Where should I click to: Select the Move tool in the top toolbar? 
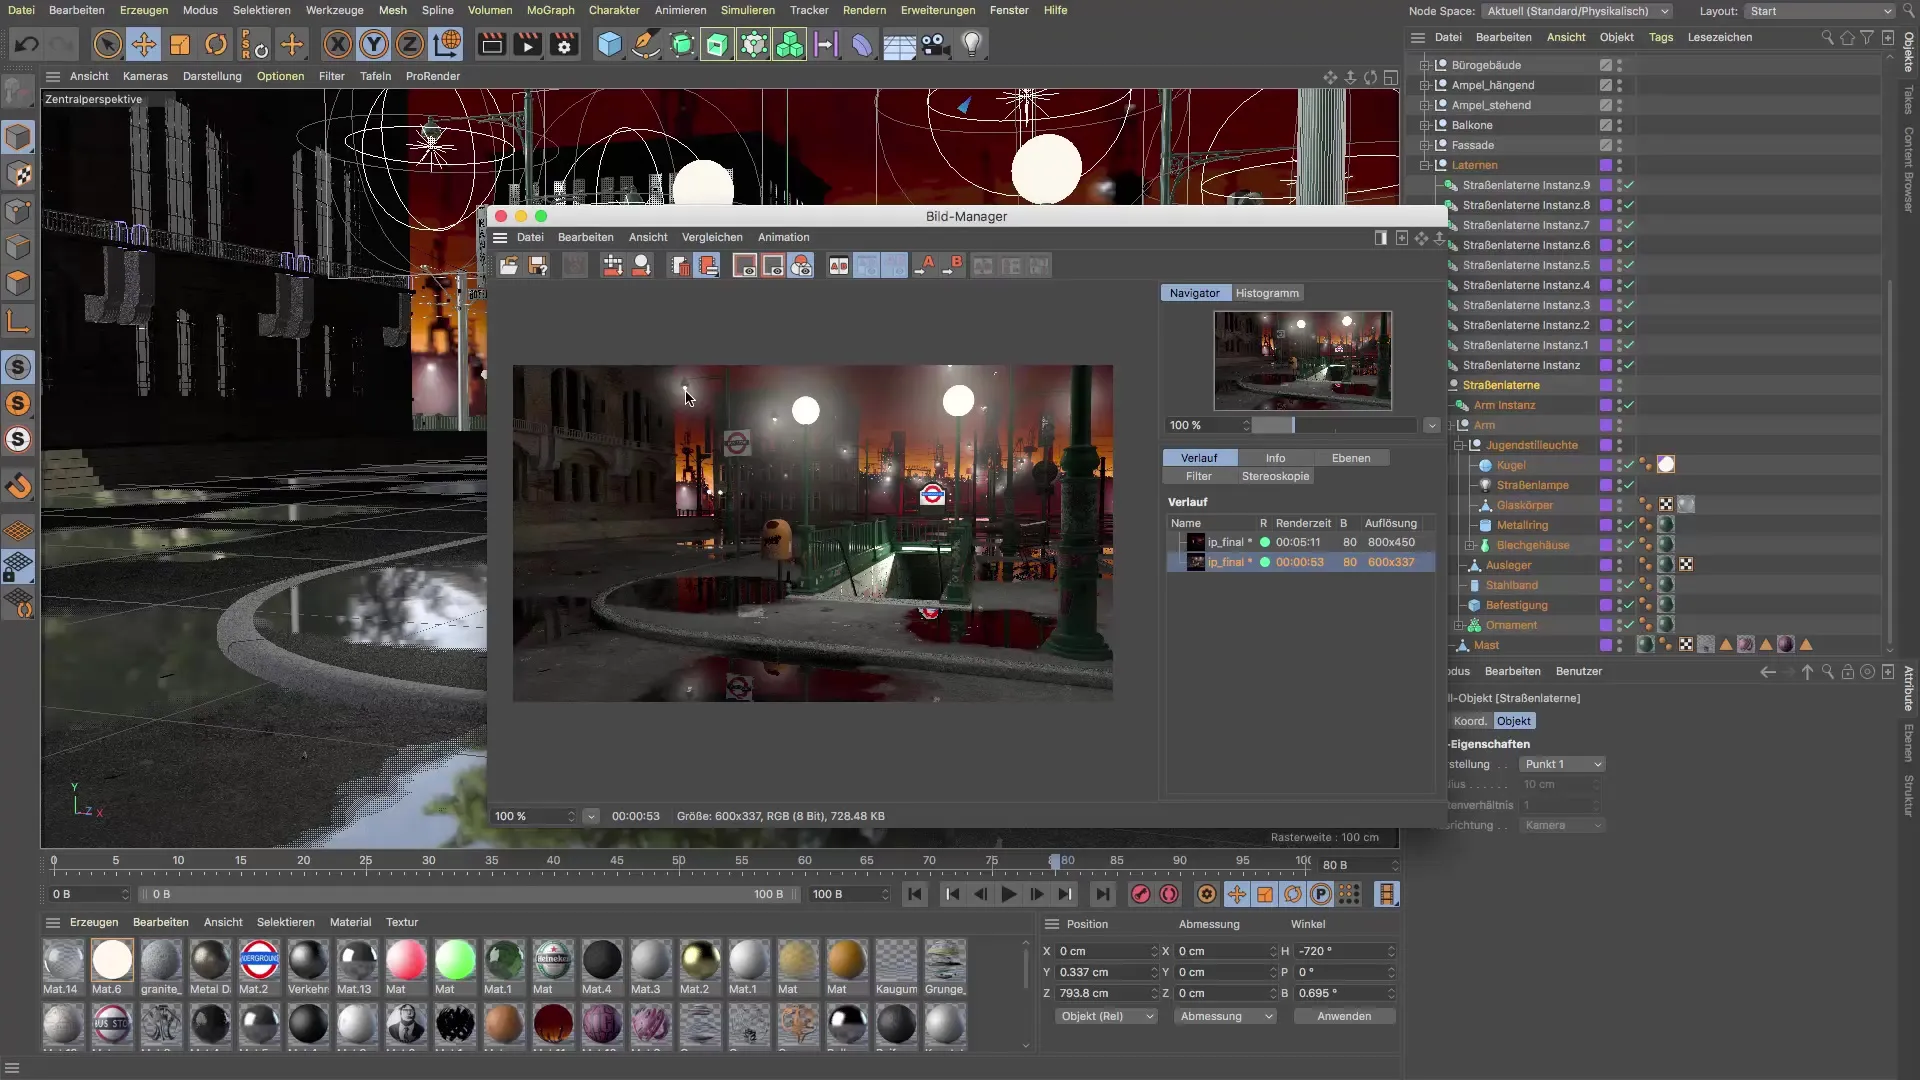143,44
